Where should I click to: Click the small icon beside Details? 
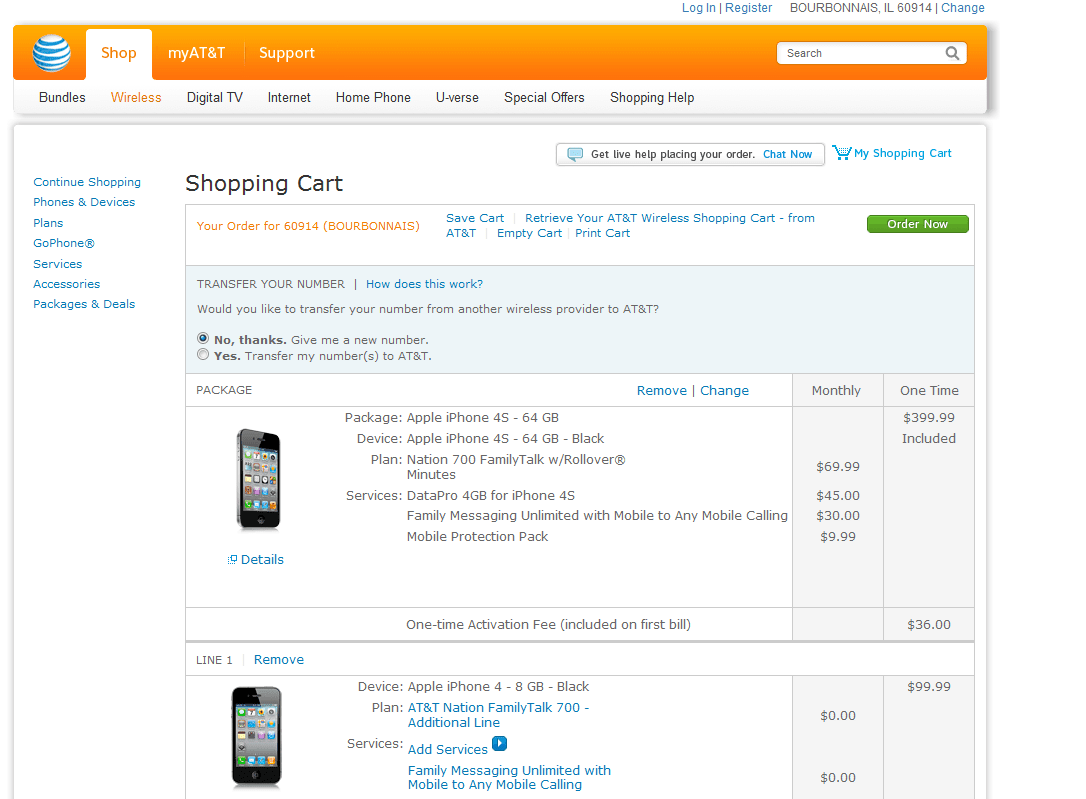233,560
